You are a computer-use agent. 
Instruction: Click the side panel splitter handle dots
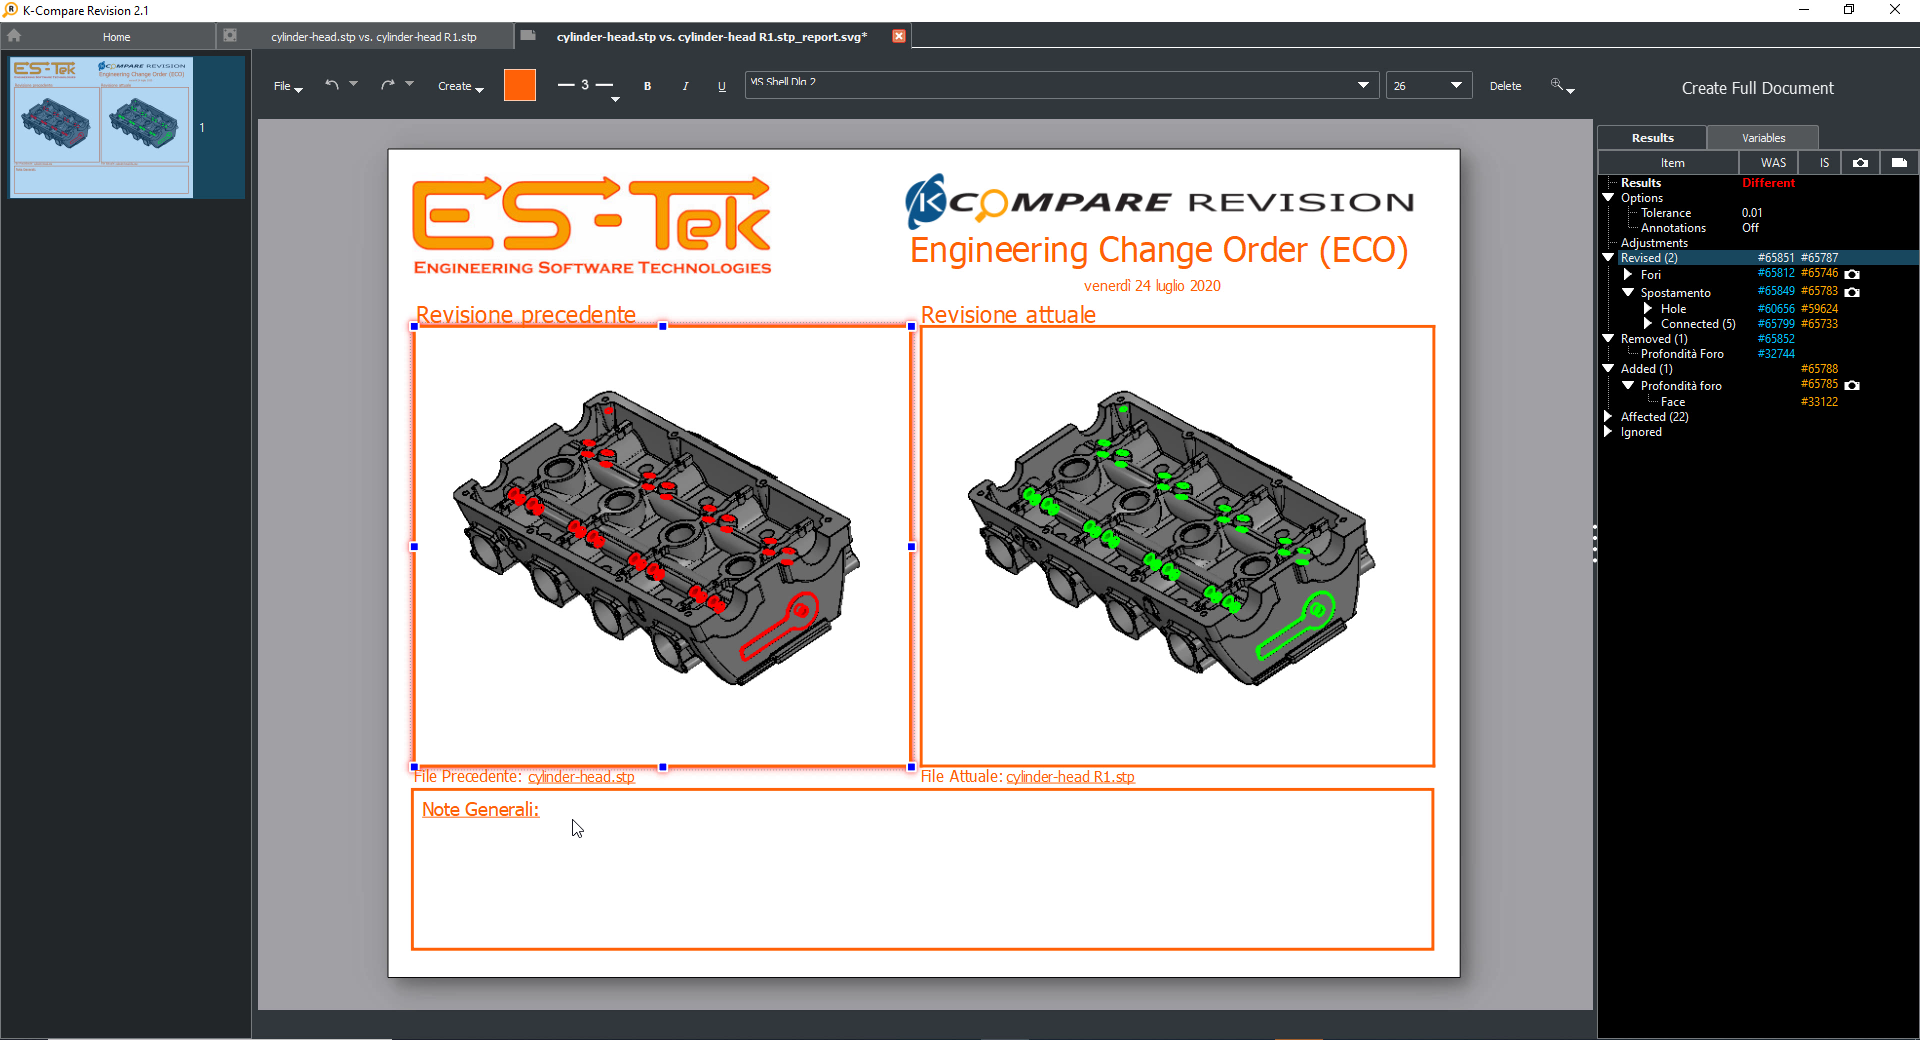(x=1594, y=543)
